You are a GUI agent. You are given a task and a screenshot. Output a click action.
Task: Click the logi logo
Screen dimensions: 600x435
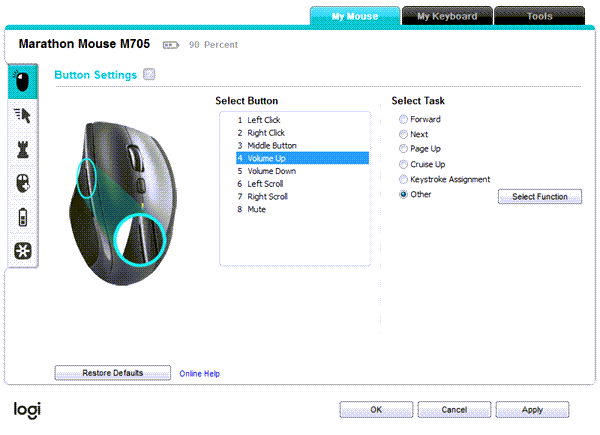pyautogui.click(x=27, y=410)
